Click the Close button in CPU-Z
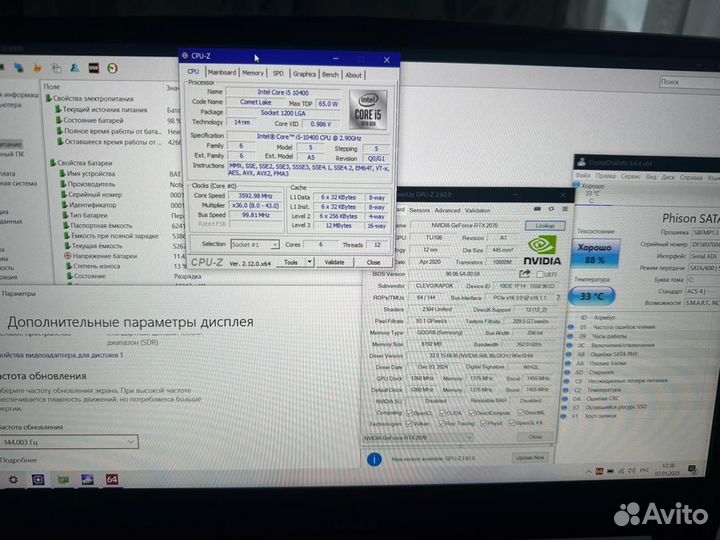The height and width of the screenshot is (540, 720). coord(373,263)
